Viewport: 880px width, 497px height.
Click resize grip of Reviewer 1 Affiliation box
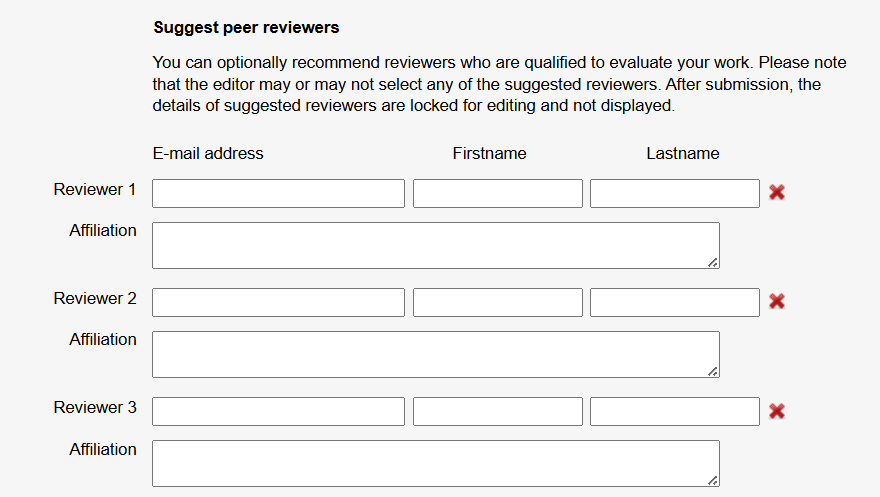[713, 263]
